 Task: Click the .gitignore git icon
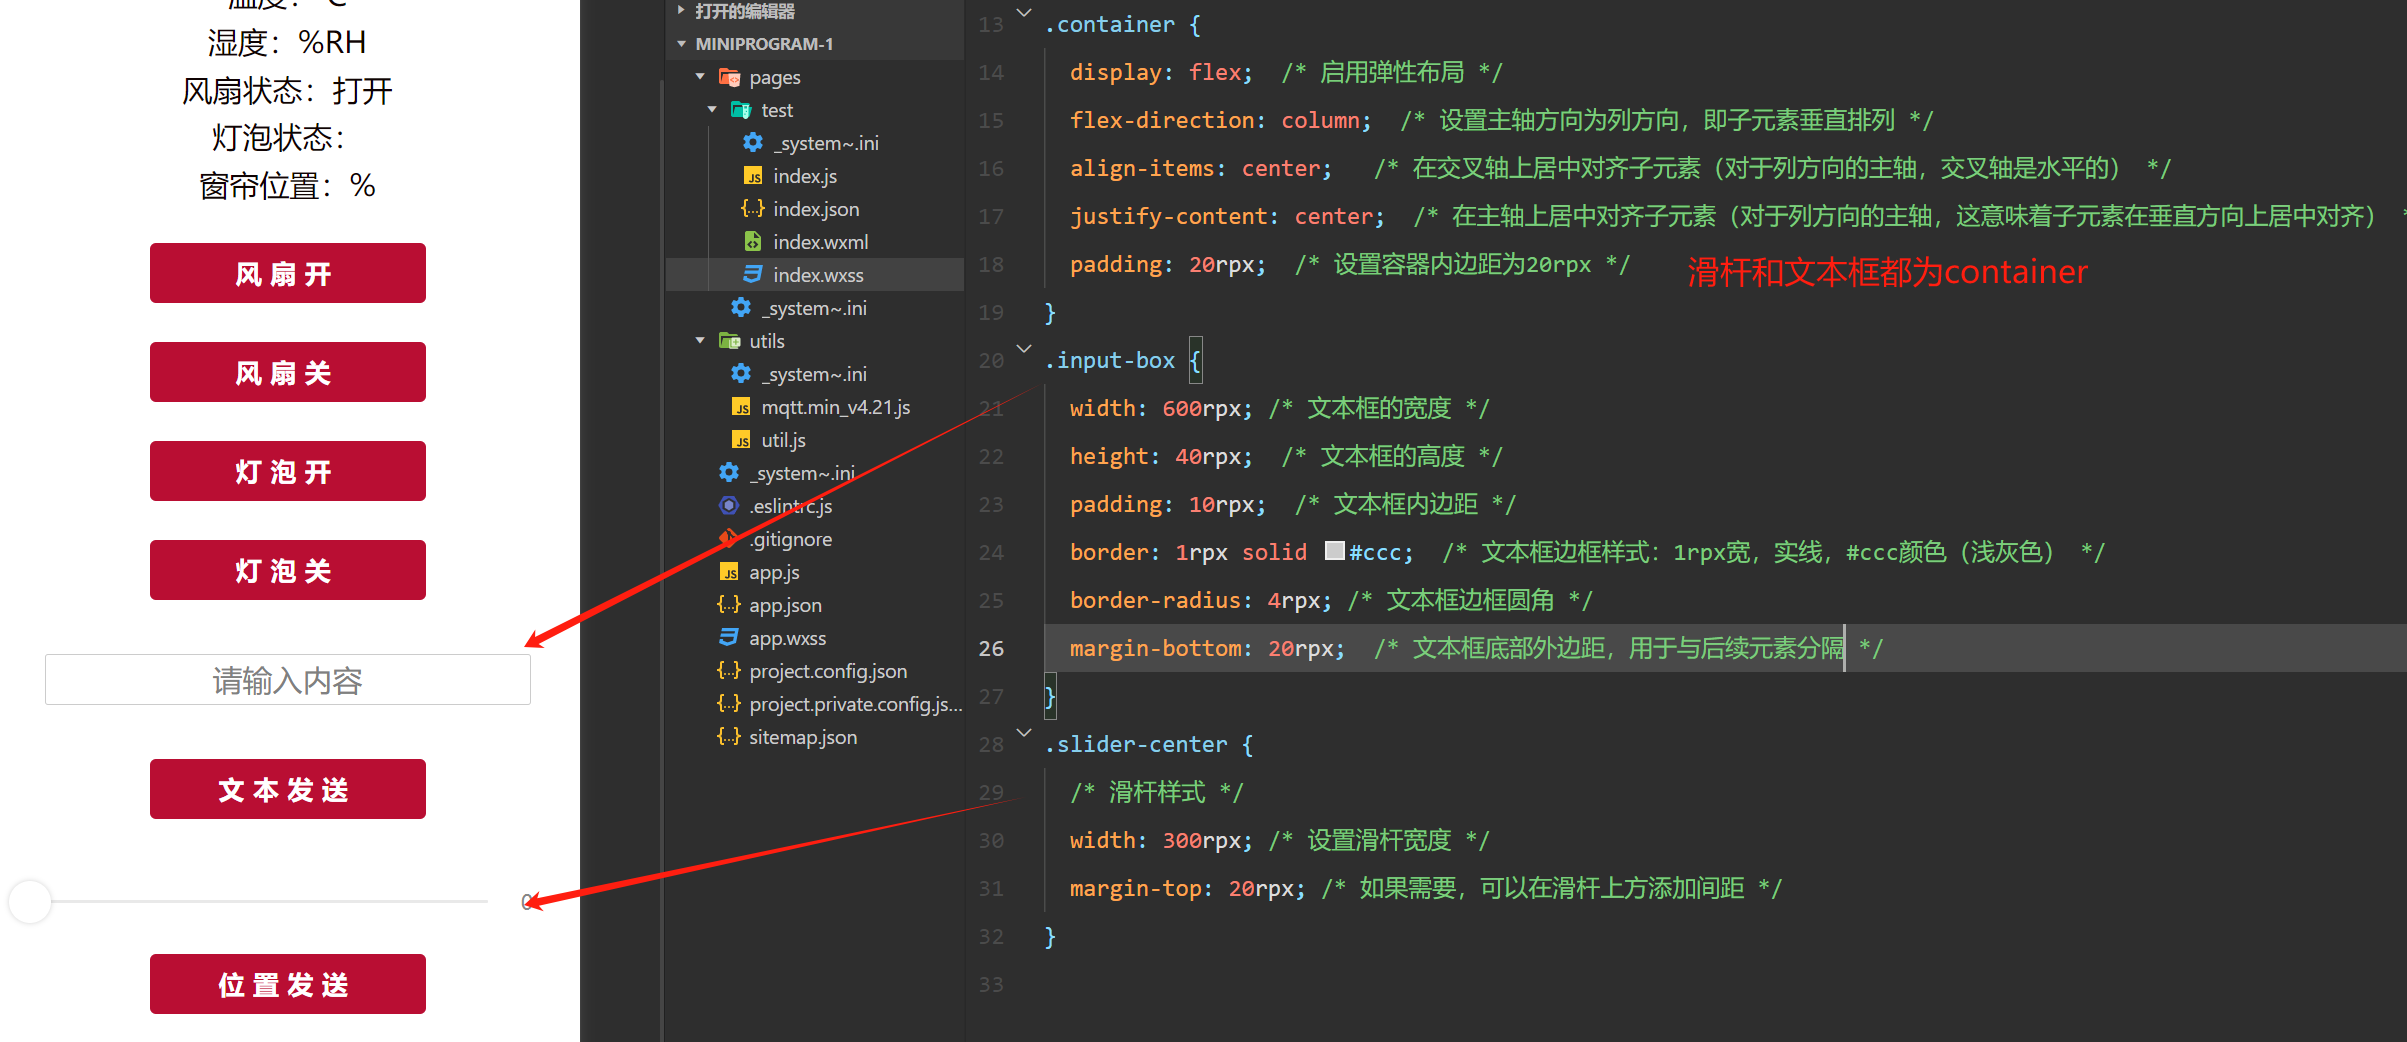[729, 539]
